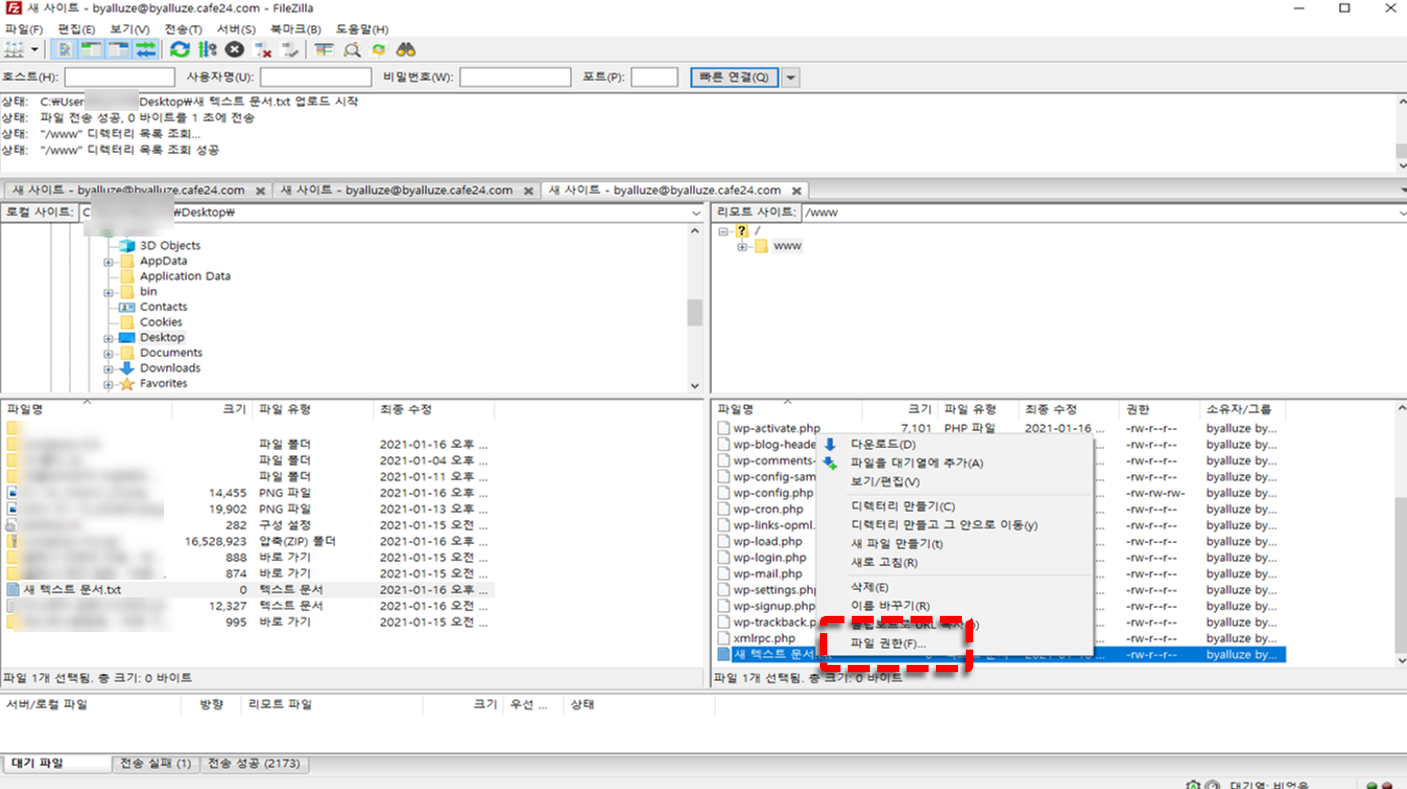The image size is (1407, 789).
Task: Open the 로컬 사이트 path dropdown
Action: [x=696, y=213]
